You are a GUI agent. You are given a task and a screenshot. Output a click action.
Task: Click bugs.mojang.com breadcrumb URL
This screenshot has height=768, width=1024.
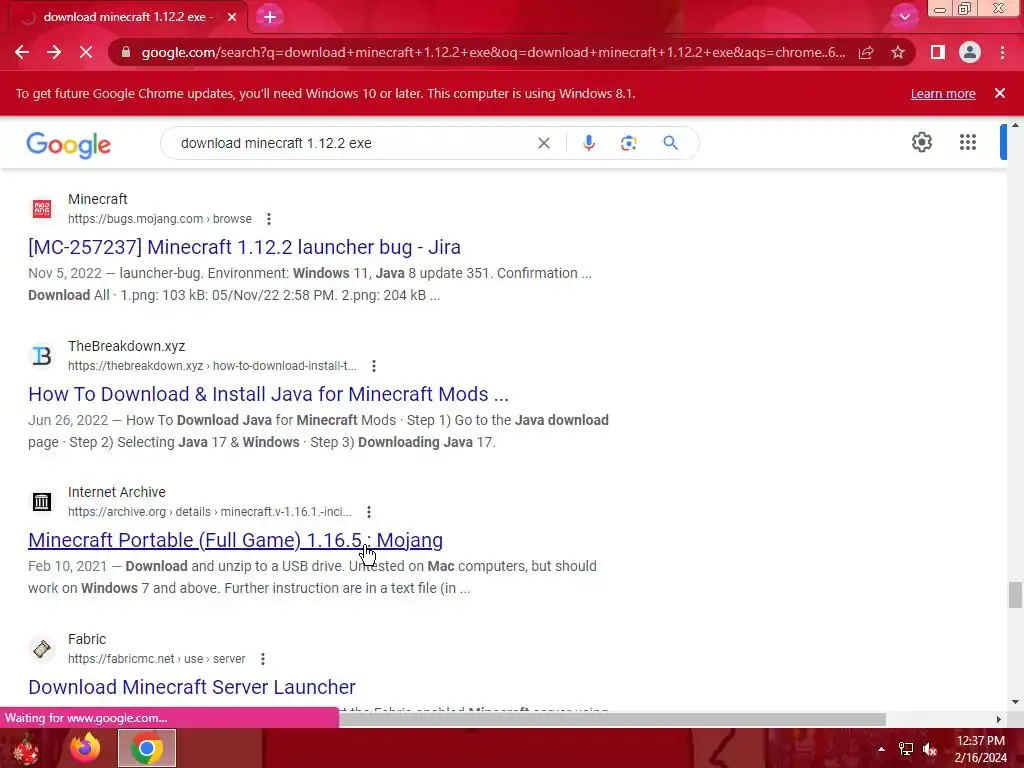pyautogui.click(x=159, y=219)
